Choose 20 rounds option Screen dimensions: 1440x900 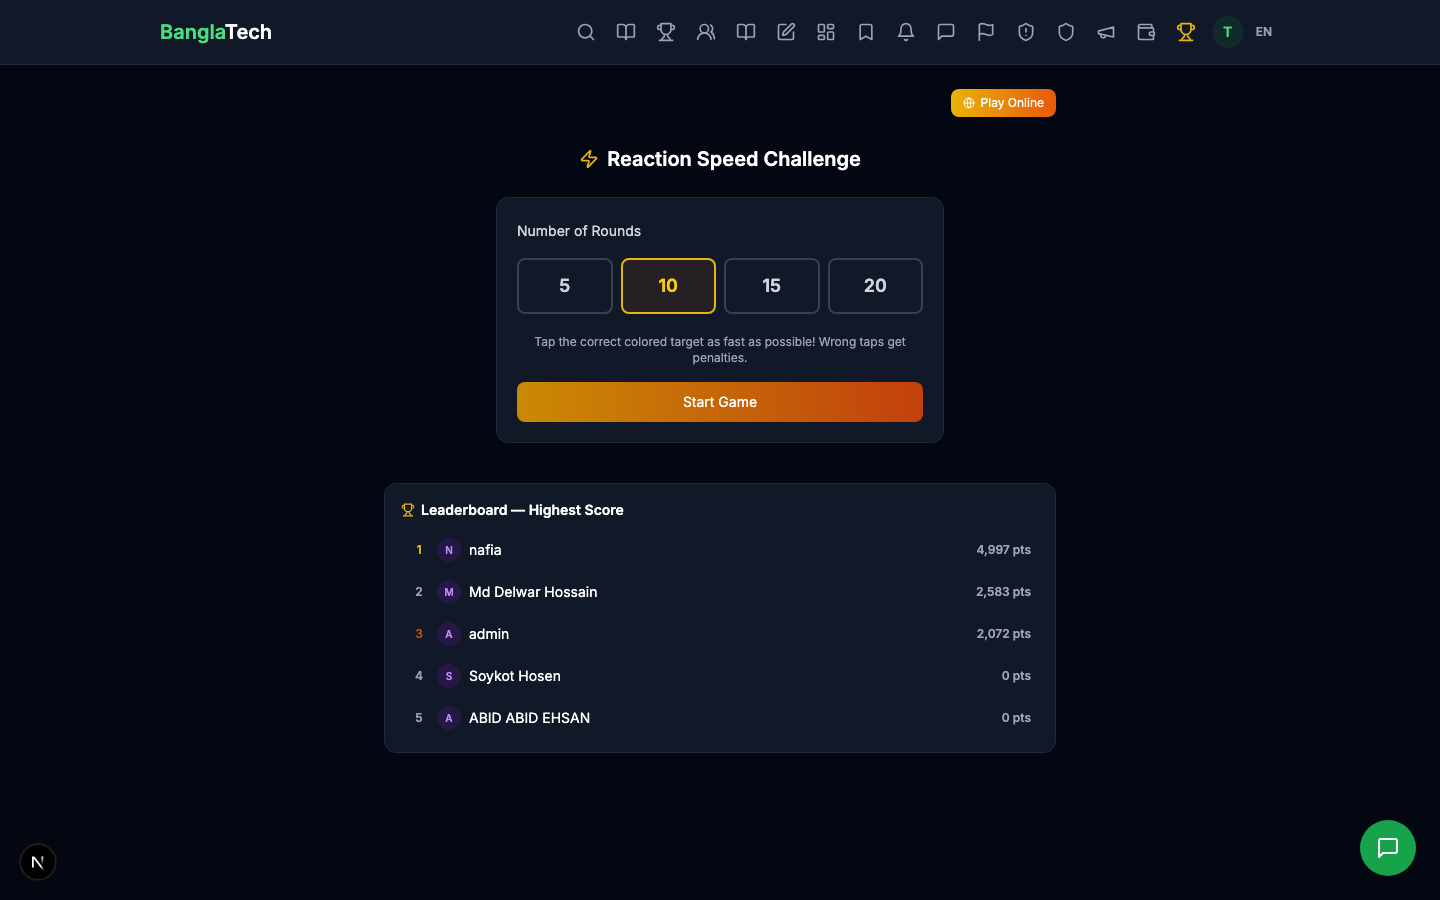(875, 286)
